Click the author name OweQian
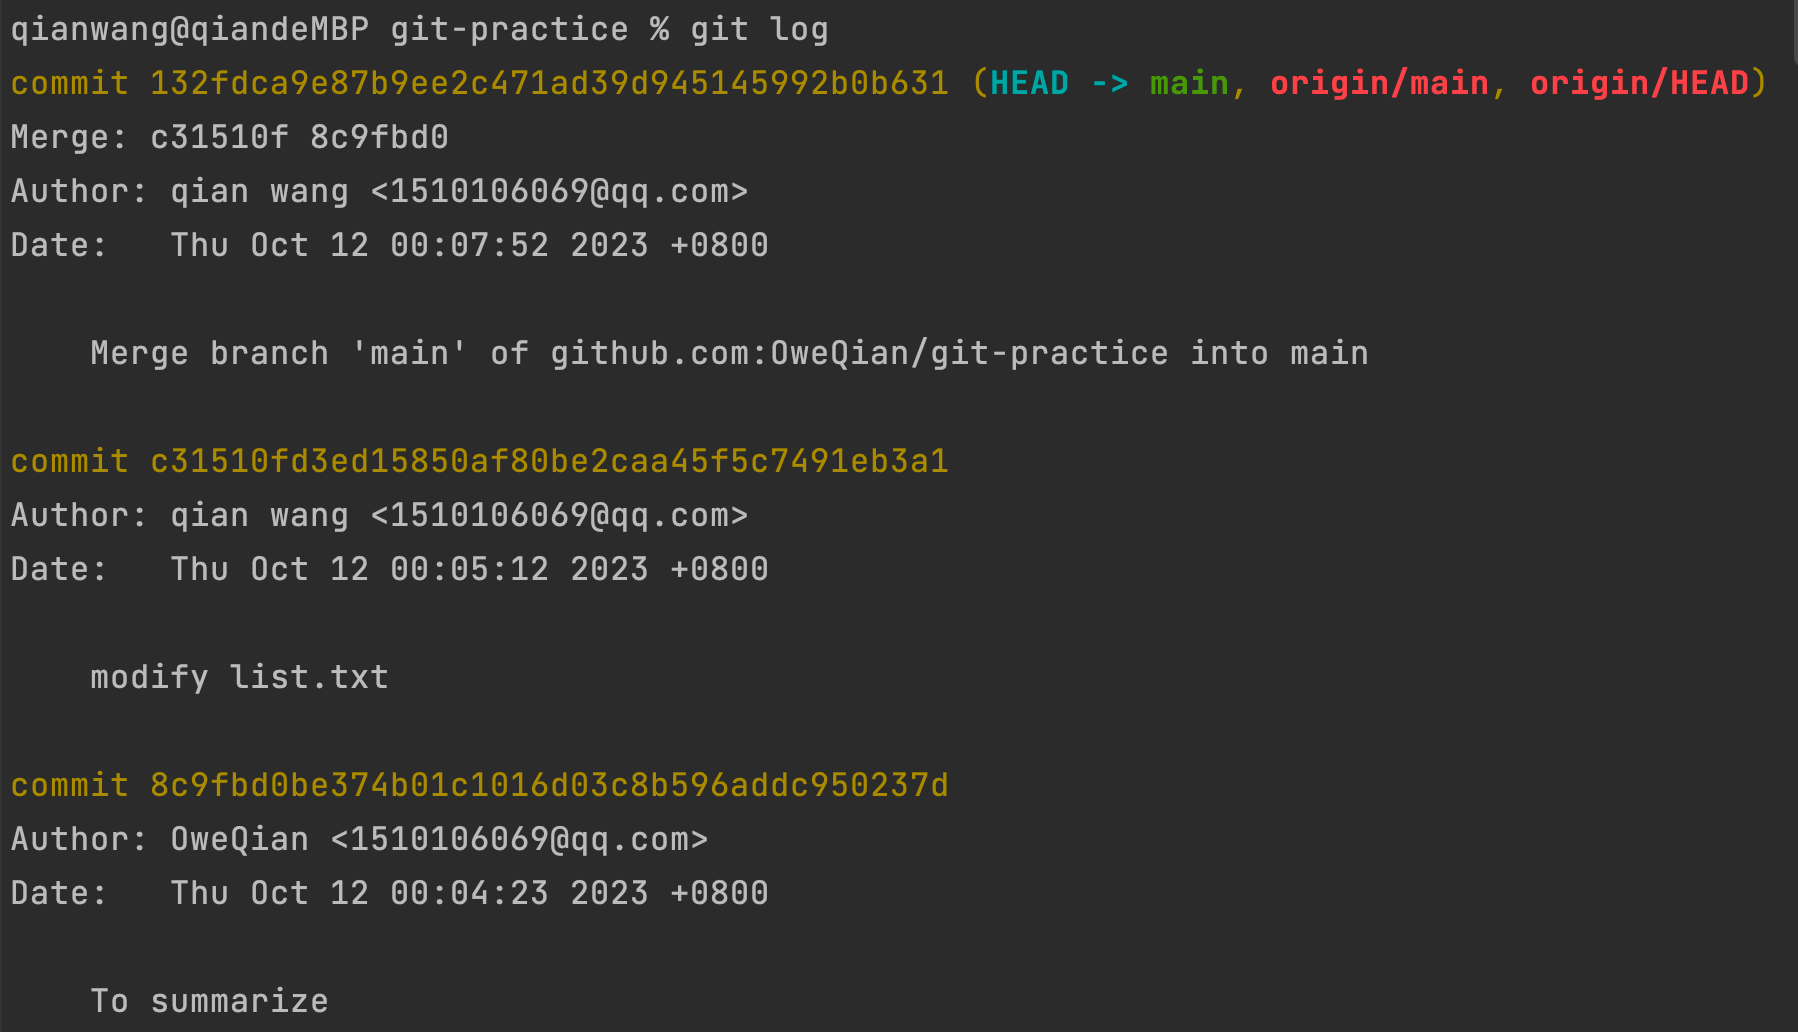The width and height of the screenshot is (1798, 1032). (239, 839)
